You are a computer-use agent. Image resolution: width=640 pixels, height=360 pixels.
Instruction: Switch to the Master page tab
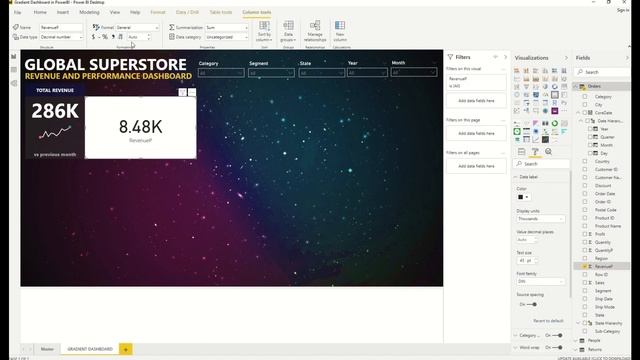(47, 349)
